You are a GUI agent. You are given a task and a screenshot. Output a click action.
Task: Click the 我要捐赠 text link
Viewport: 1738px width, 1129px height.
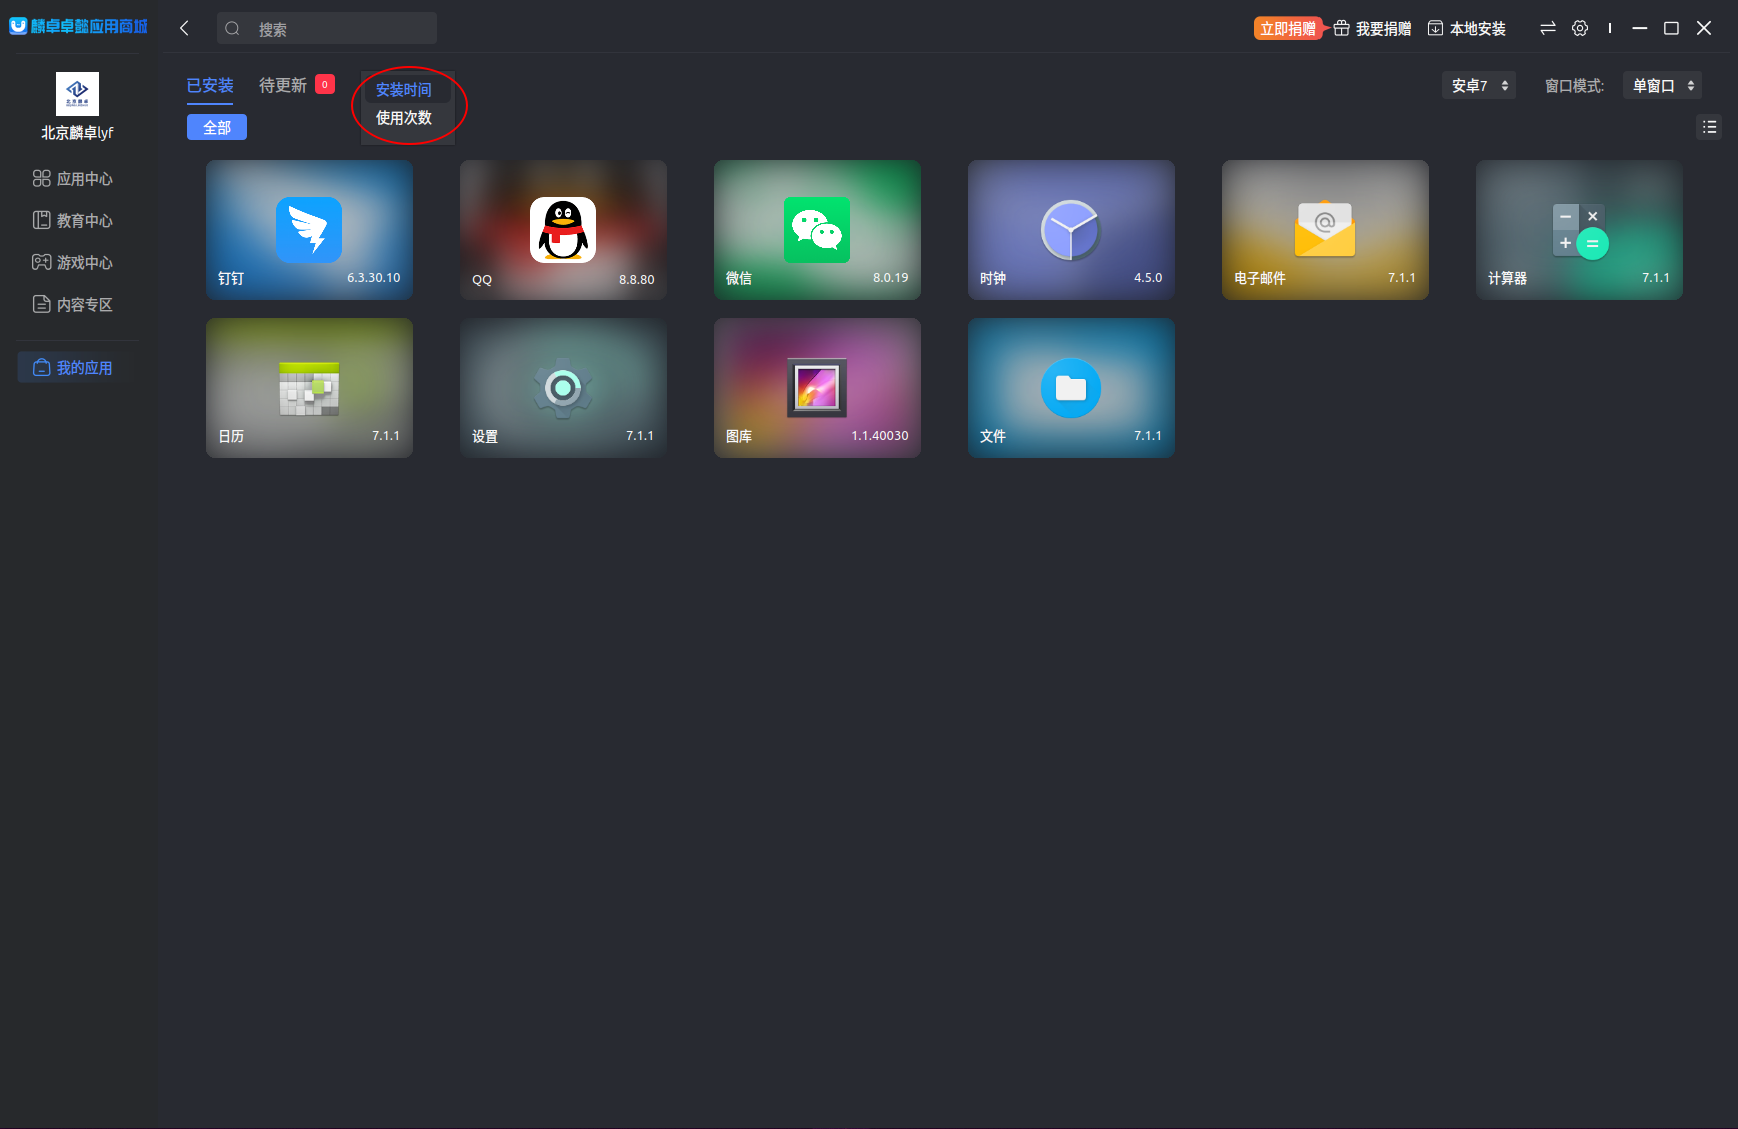tap(1383, 29)
